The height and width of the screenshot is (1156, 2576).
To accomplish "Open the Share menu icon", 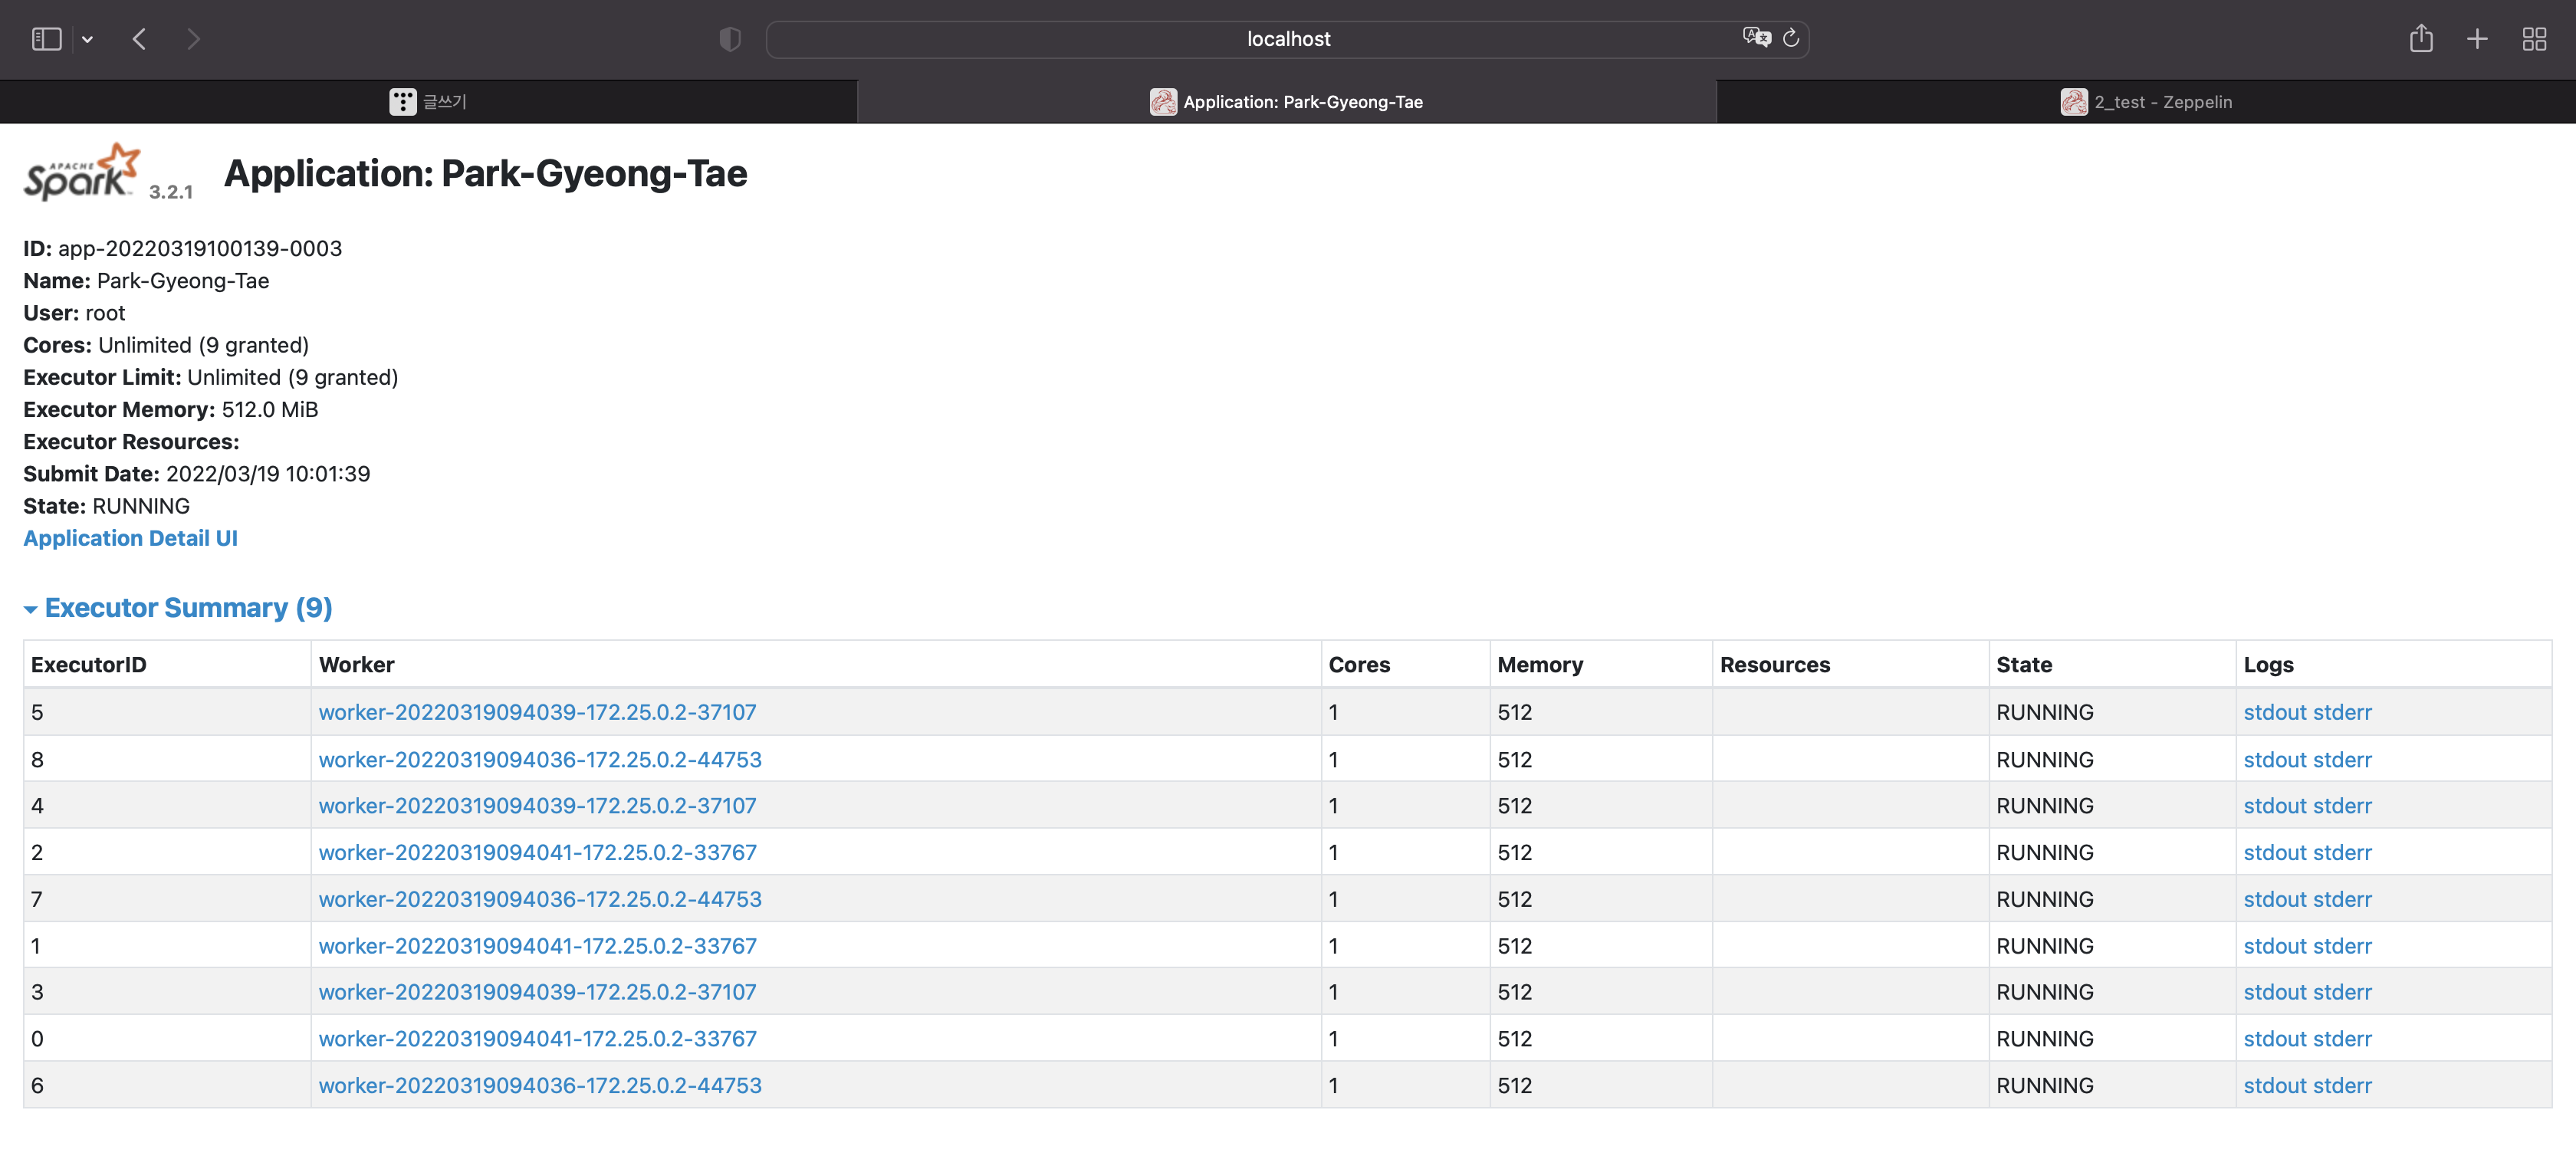I will click(2421, 38).
